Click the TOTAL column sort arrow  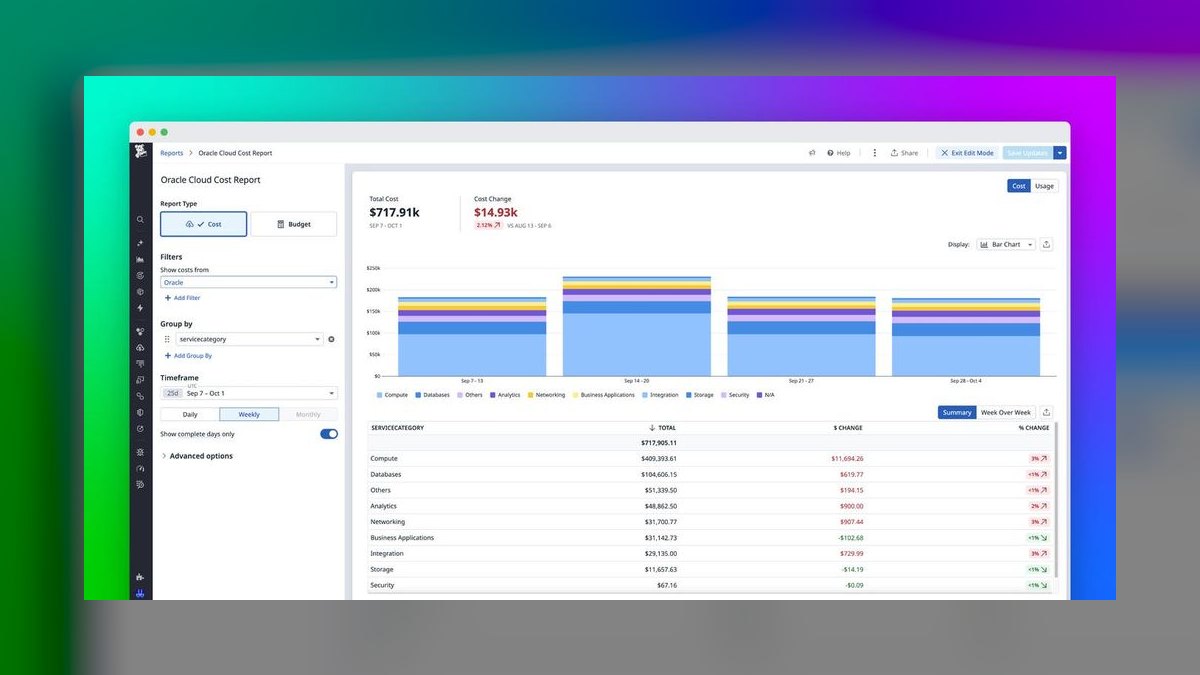[653, 428]
